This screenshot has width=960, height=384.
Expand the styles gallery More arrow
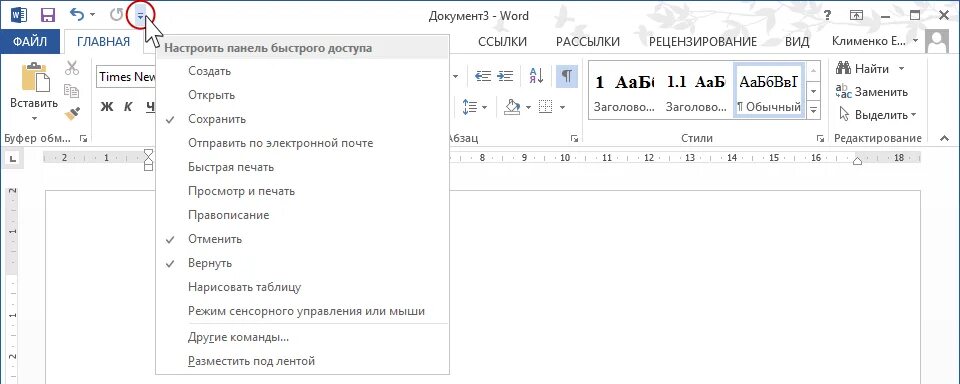pyautogui.click(x=814, y=110)
